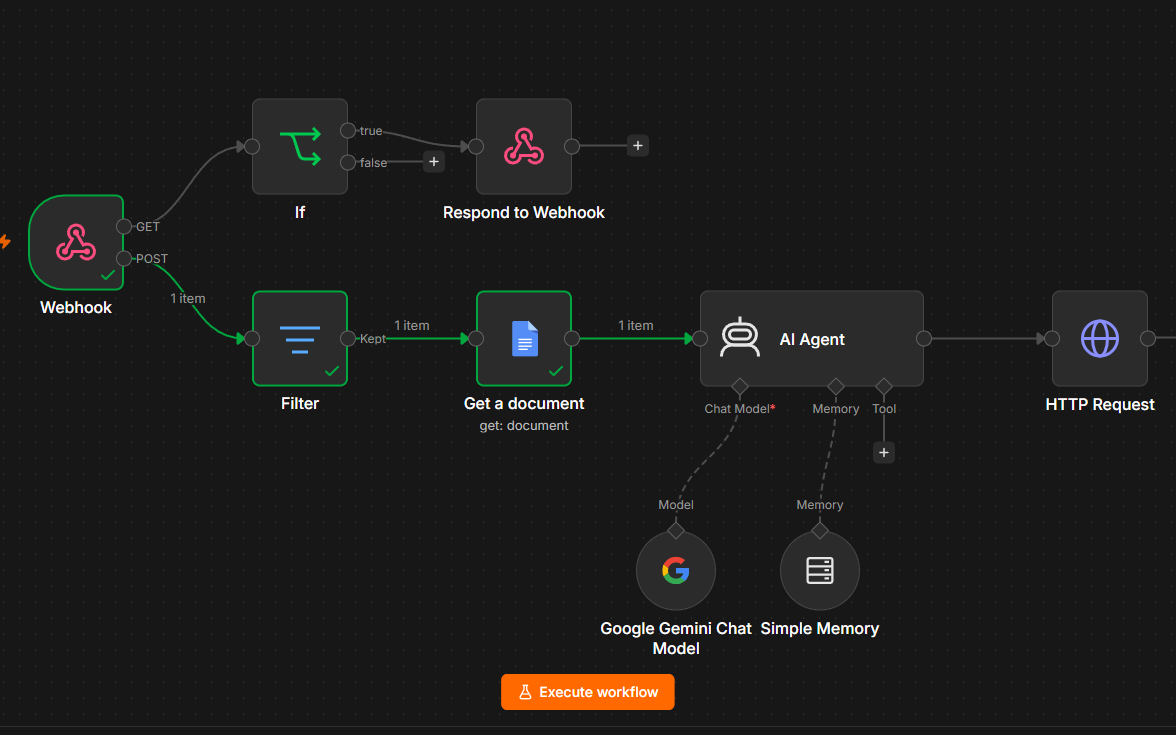Image resolution: width=1176 pixels, height=735 pixels.
Task: Click the AI Agent output connector
Action: tap(924, 338)
